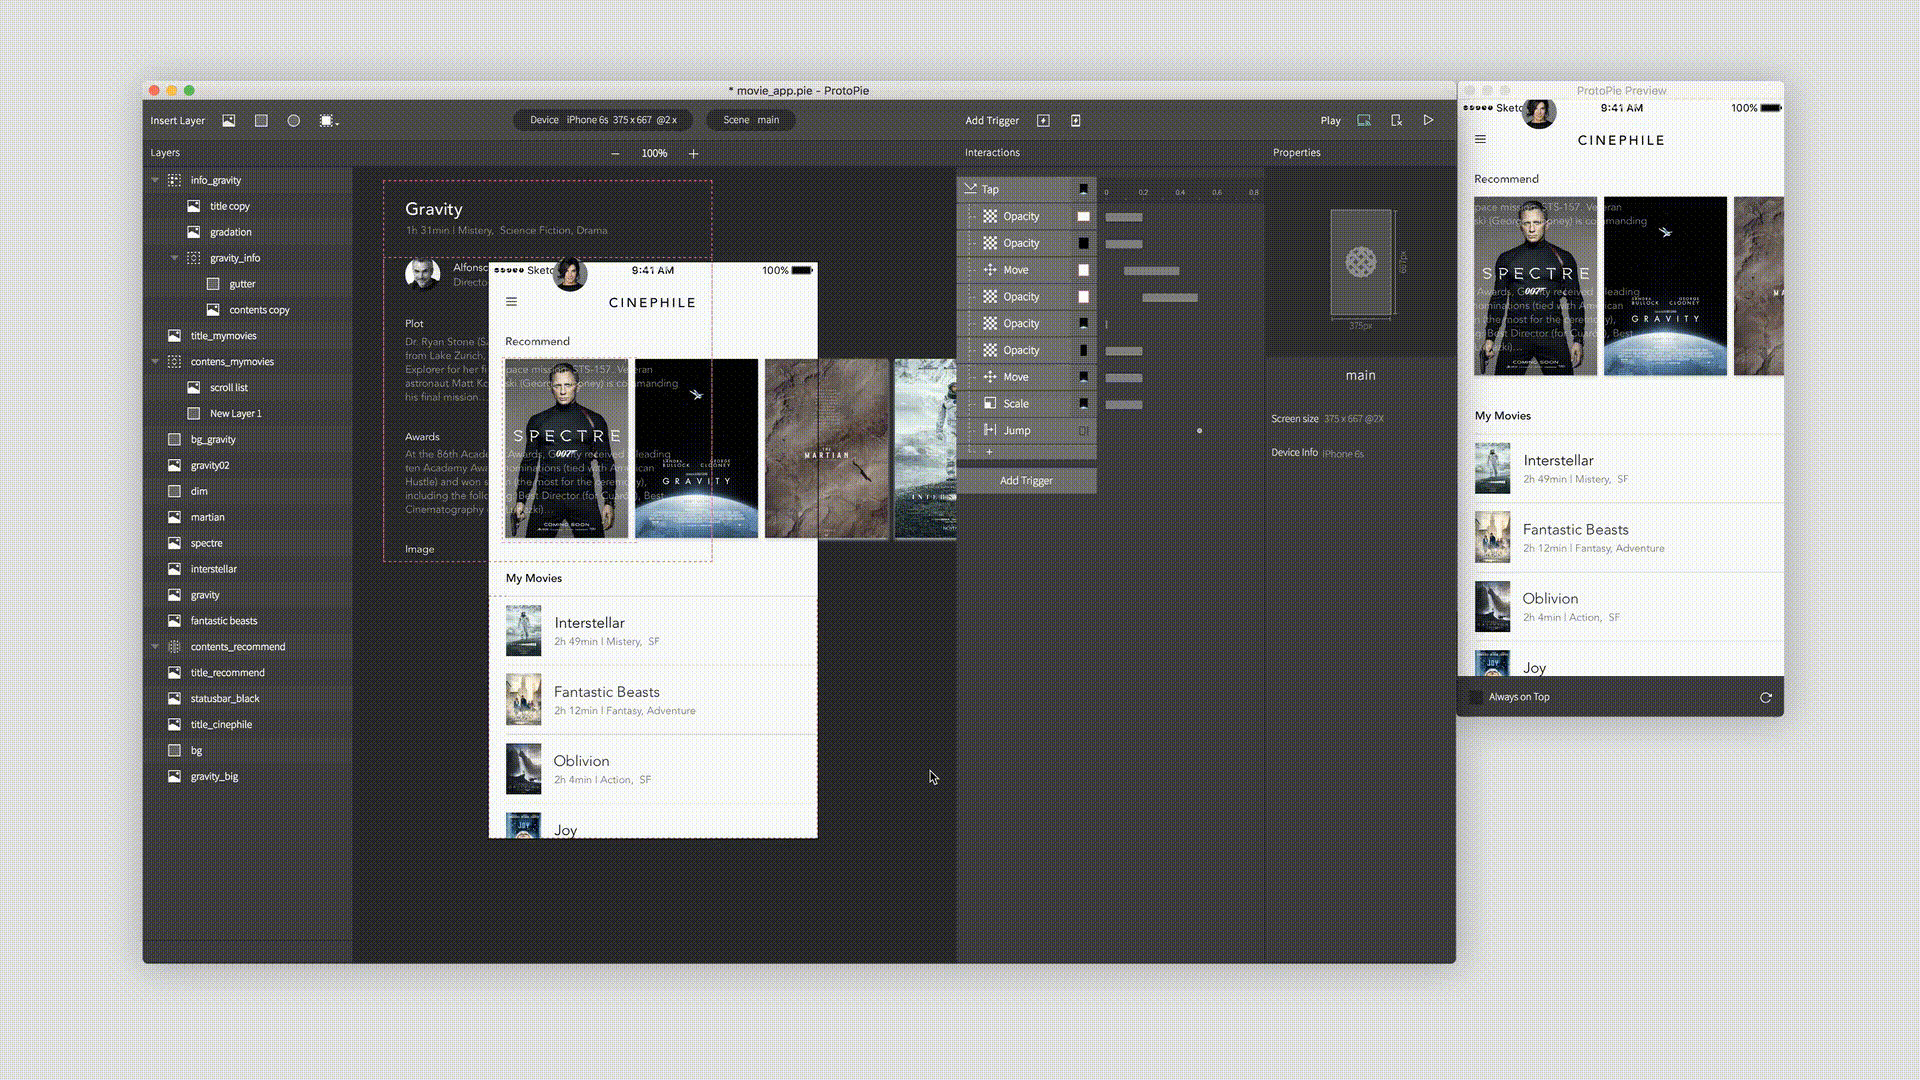Refresh the ProtoPie Preview window

(1765, 697)
